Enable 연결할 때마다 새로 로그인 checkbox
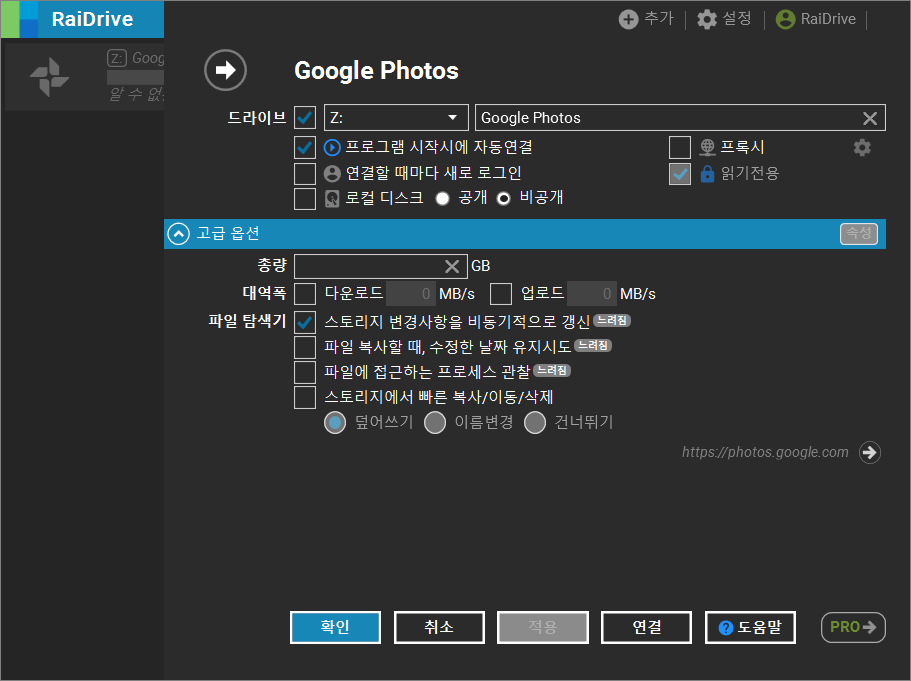Viewport: 911px width, 681px height. [305, 173]
